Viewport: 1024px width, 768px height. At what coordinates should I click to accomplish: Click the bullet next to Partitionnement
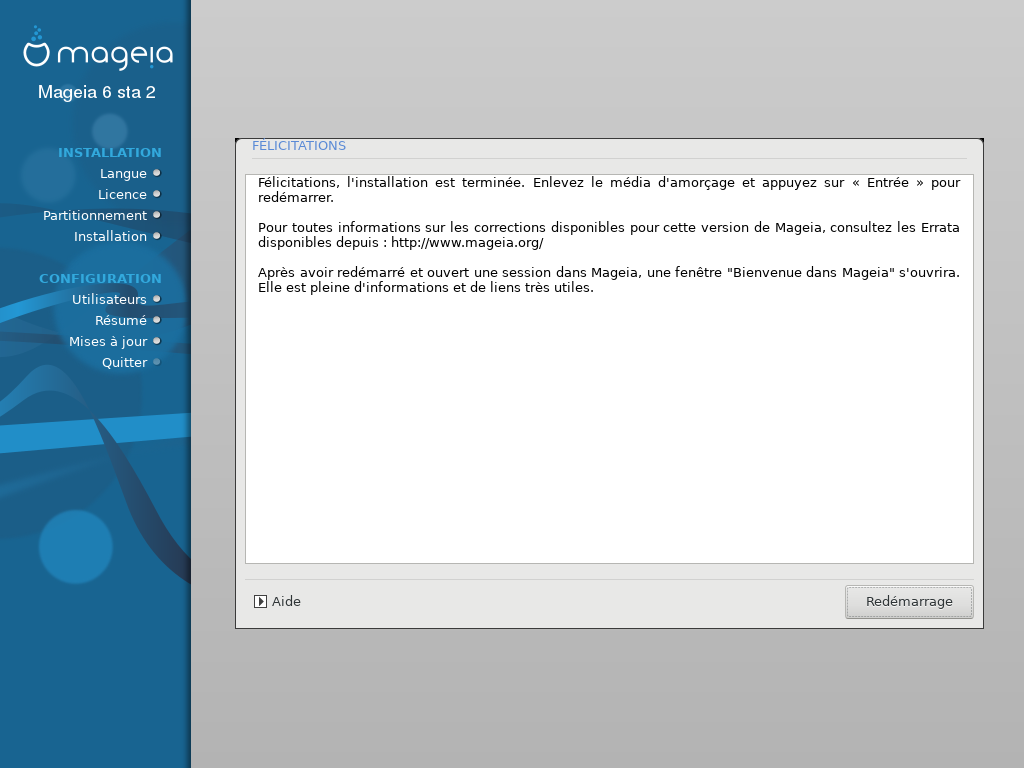[x=157, y=215]
